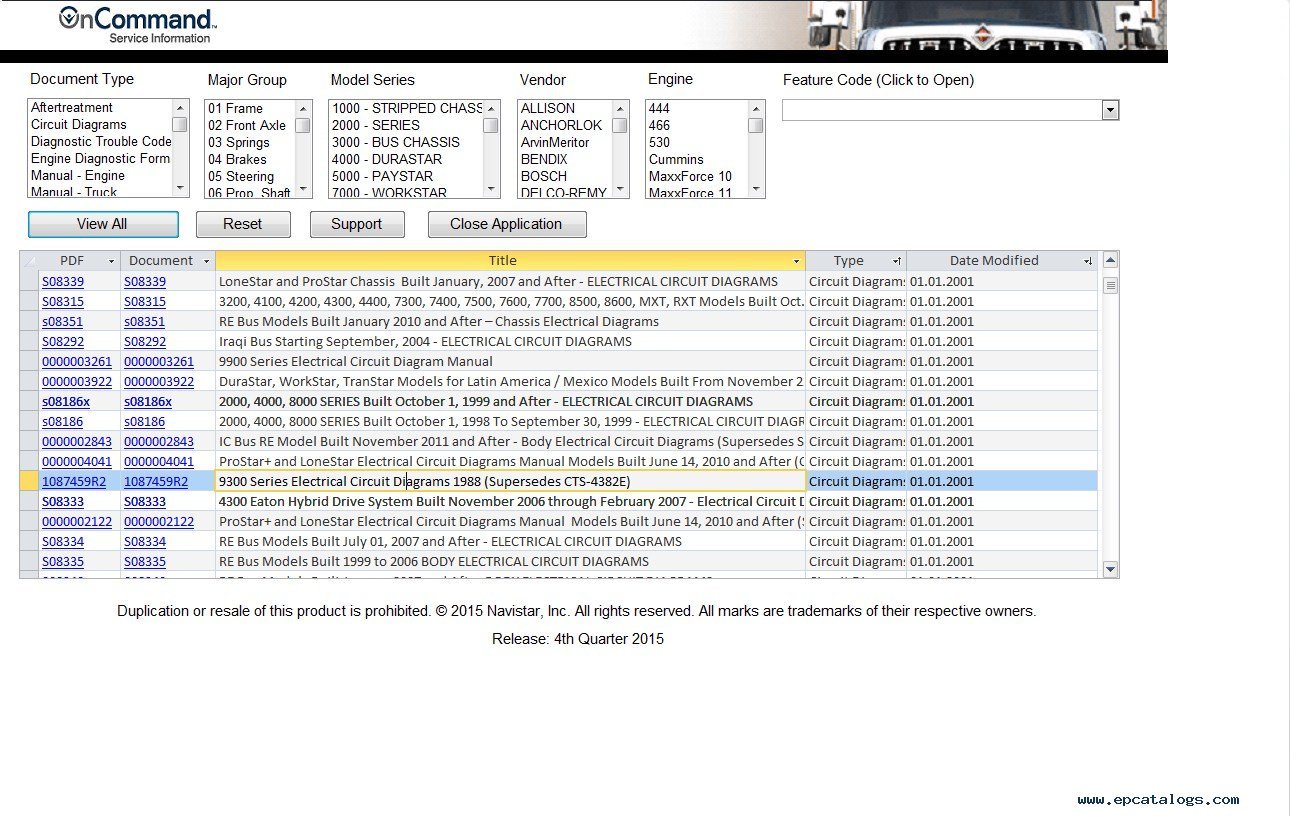
Task: Open the Feature Code dropdown arrow
Action: coord(1110,110)
